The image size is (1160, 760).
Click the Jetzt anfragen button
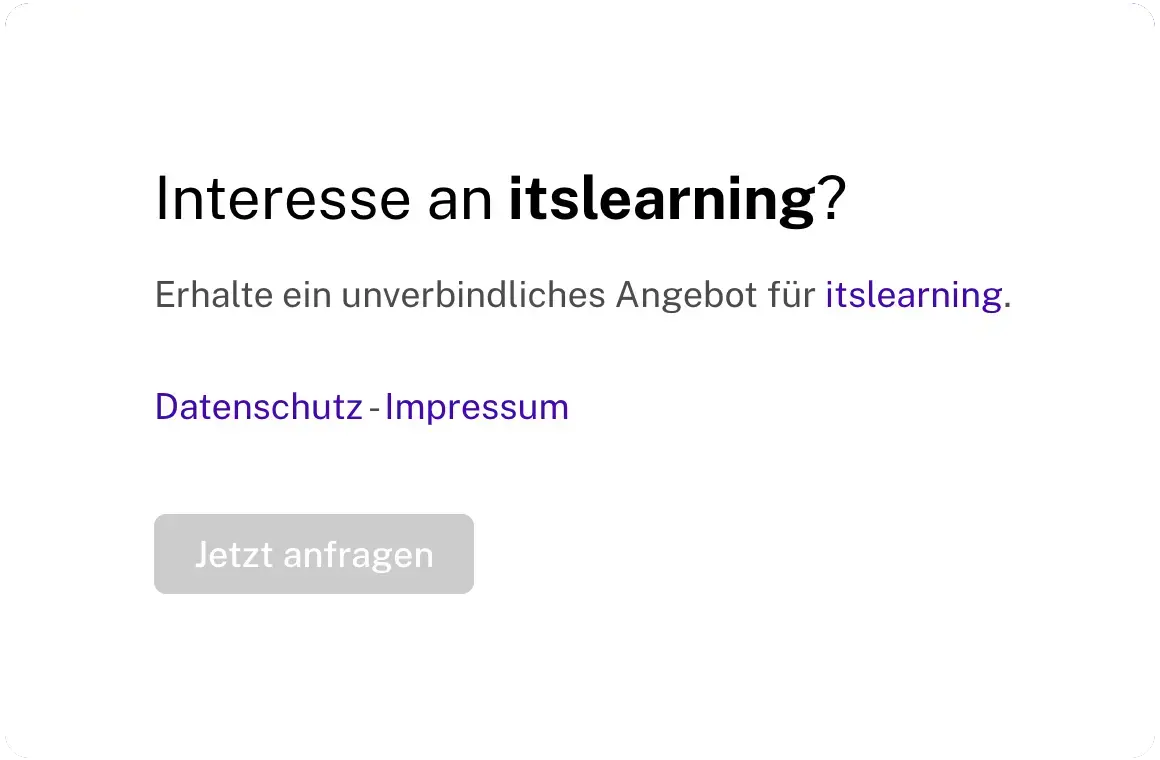[x=313, y=554]
